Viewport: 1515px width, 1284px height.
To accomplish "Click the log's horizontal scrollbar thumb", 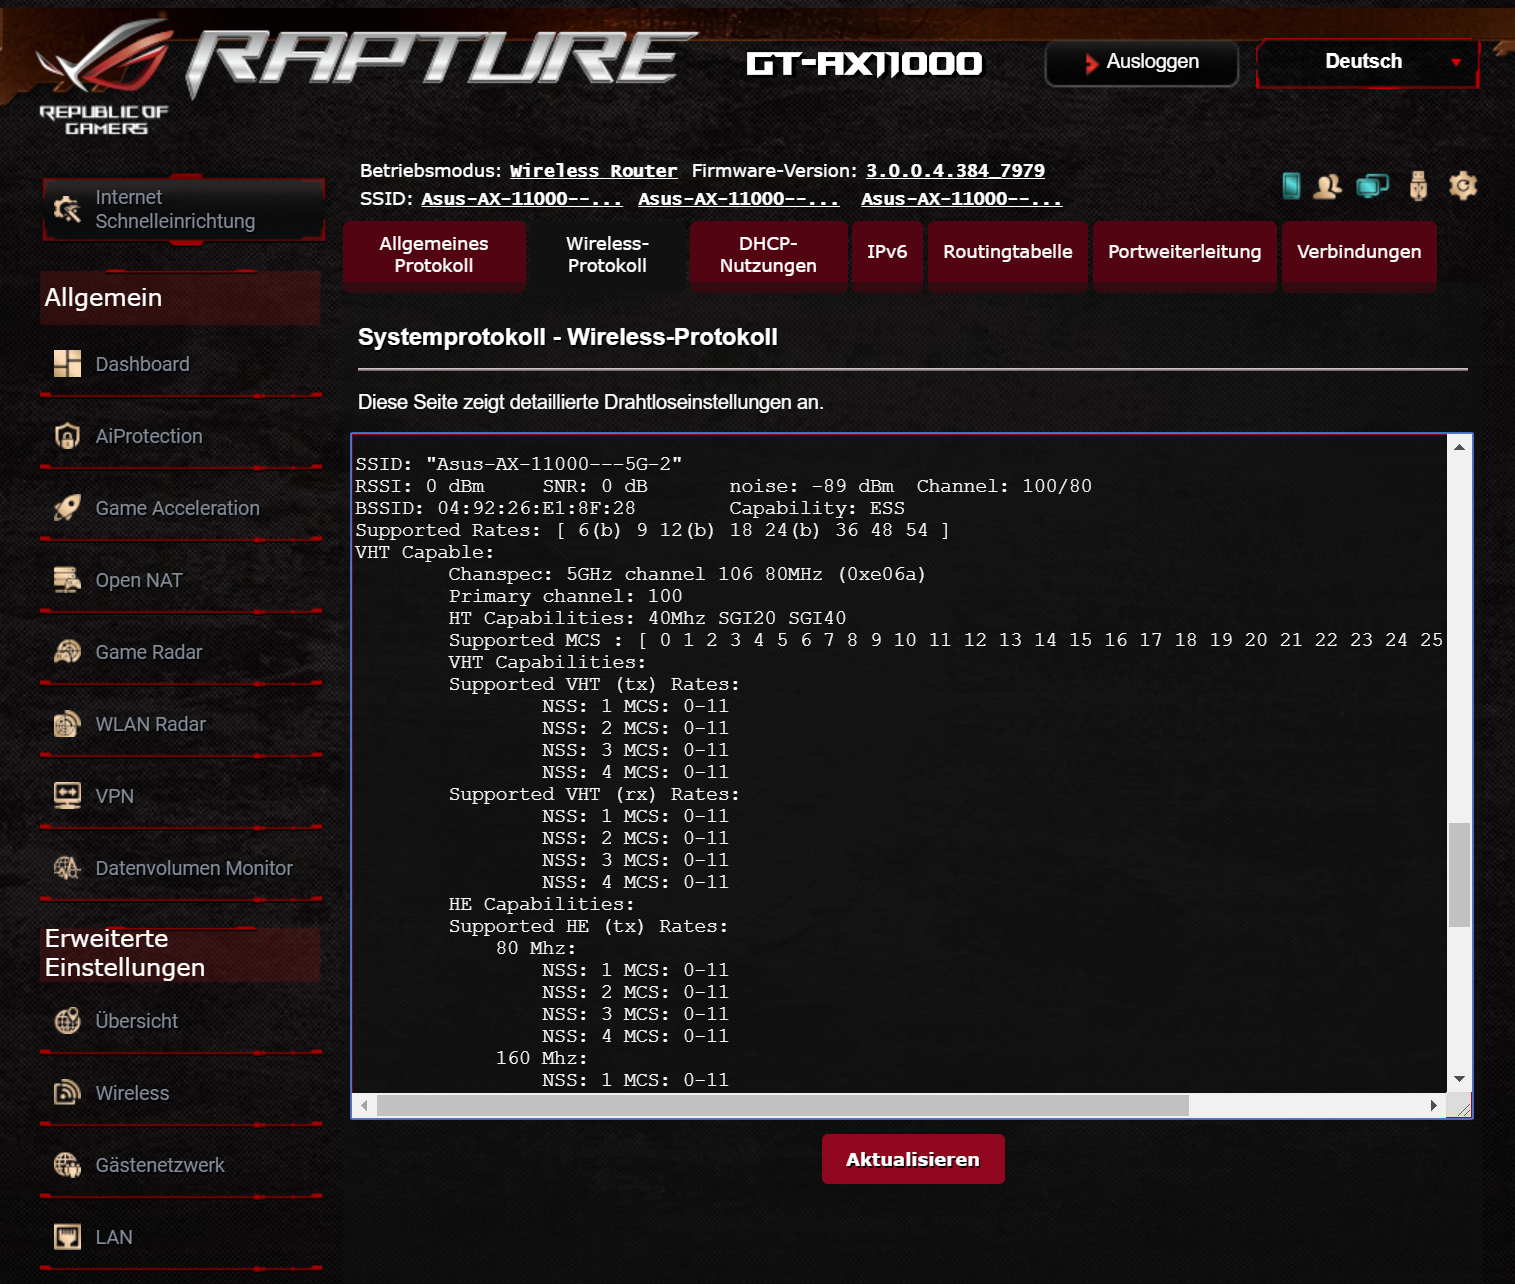I will click(782, 1105).
